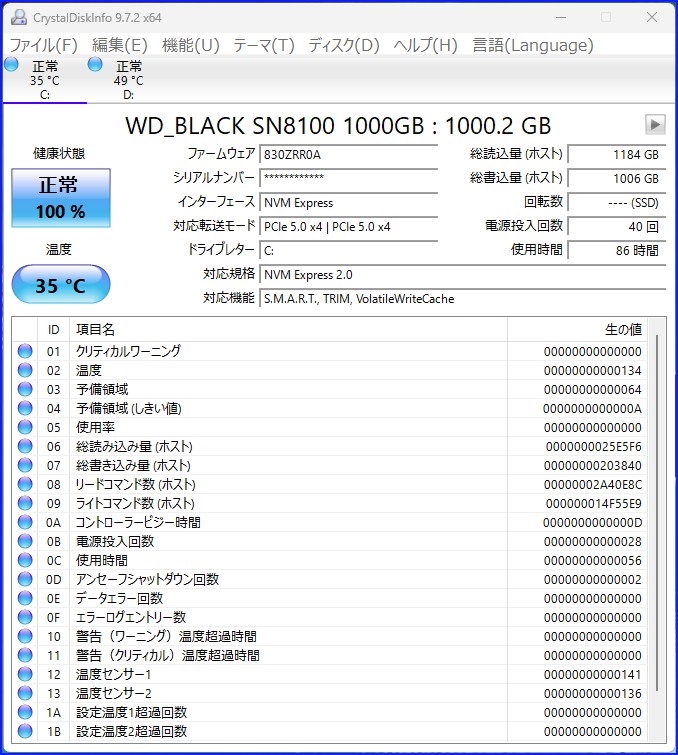678x755 pixels.
Task: Click the rotation rate value ---- (SSD)
Action: tap(617, 202)
